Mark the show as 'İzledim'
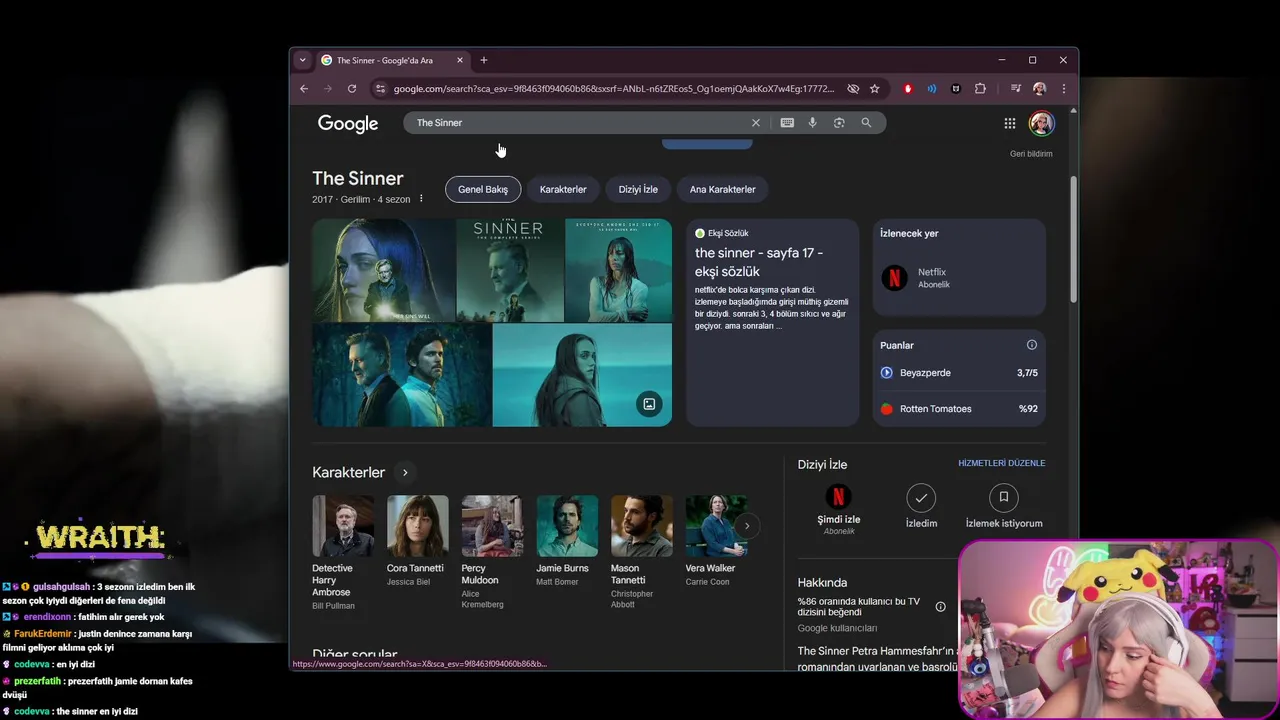The image size is (1280, 720). coord(921,507)
